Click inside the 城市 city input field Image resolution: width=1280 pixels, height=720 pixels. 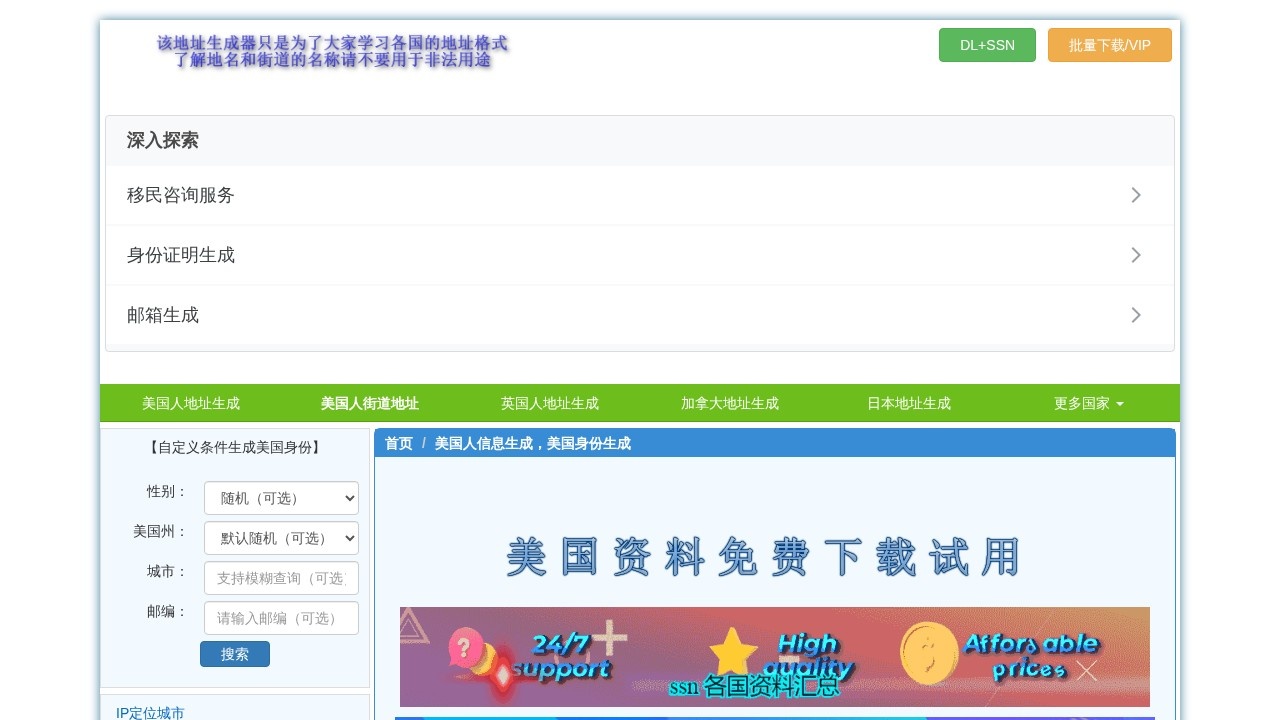click(281, 578)
